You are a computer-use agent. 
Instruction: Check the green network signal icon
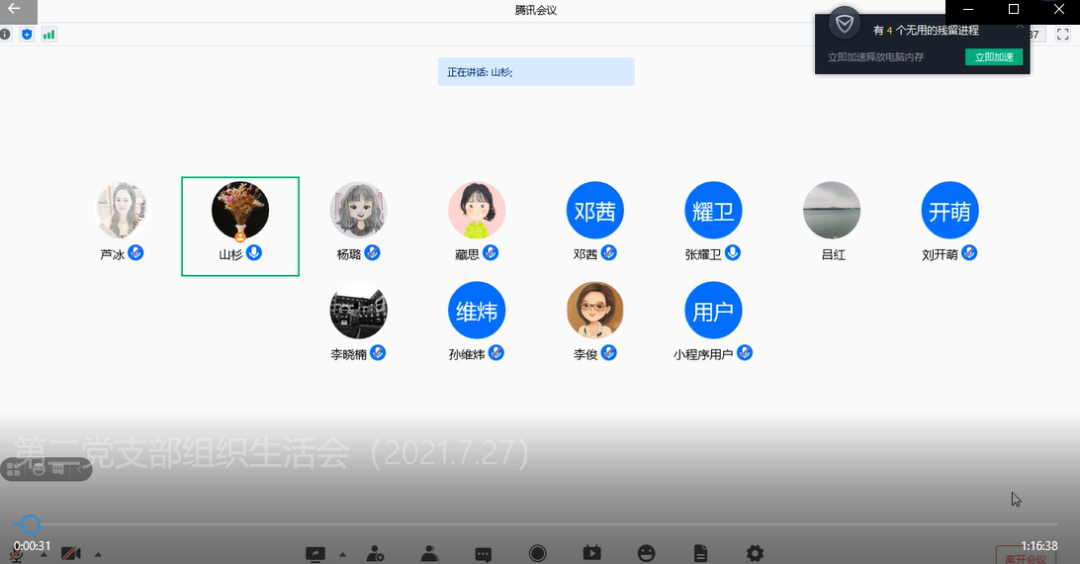49,34
